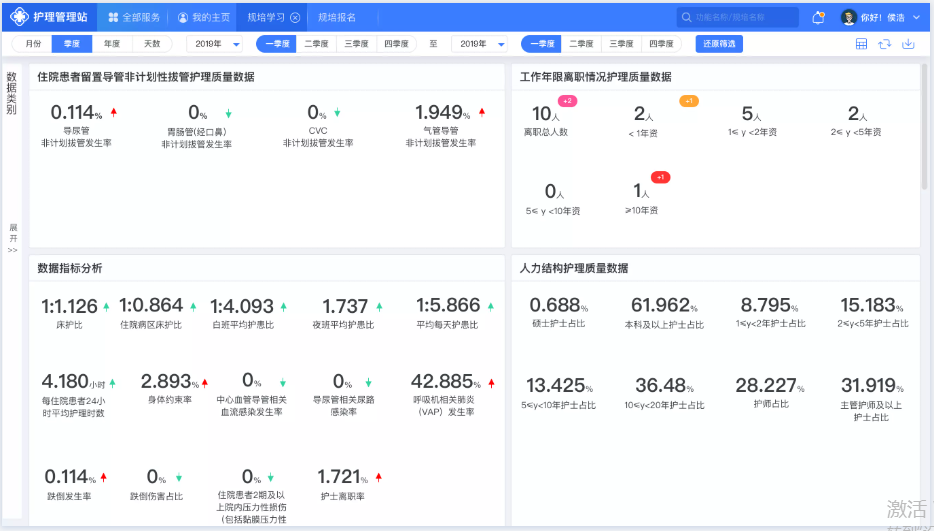Click the red up arrow beside 跌倒发生率

coord(104,477)
